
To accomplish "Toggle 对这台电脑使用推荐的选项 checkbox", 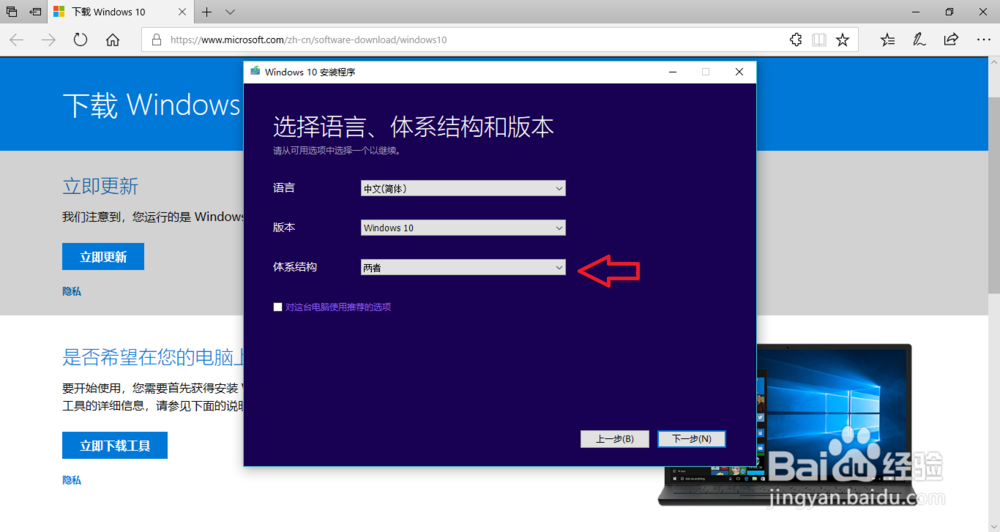I will [x=277, y=307].
